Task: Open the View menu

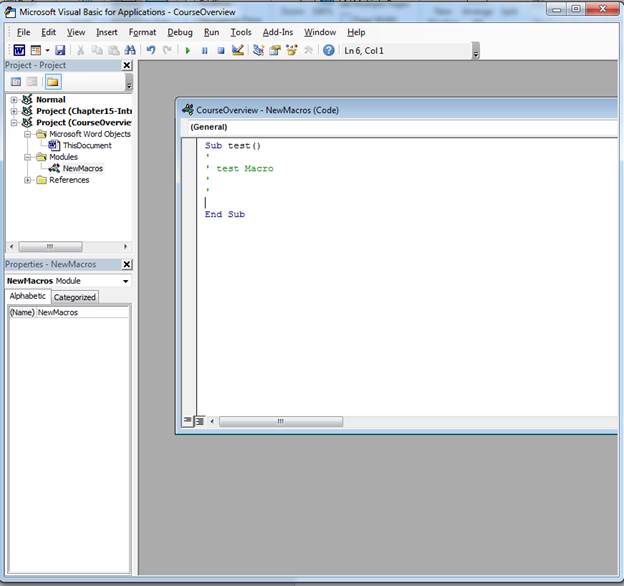Action: tap(76, 32)
